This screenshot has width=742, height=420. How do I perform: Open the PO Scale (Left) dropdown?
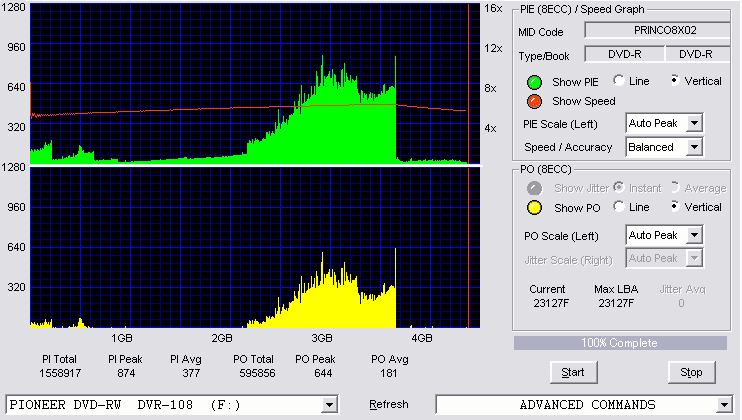[694, 235]
